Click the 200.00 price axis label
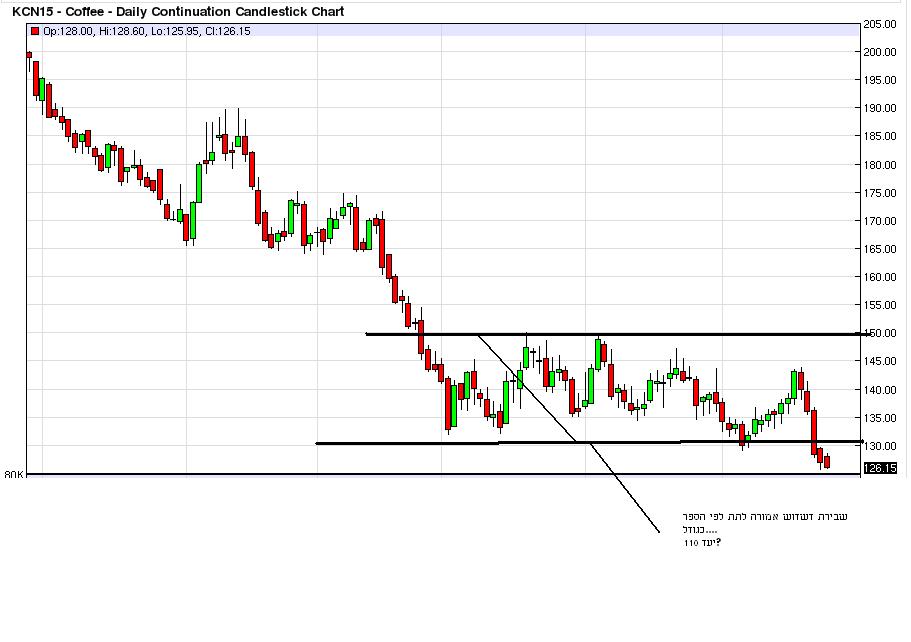This screenshot has height=642, width=911. pyautogui.click(x=880, y=52)
